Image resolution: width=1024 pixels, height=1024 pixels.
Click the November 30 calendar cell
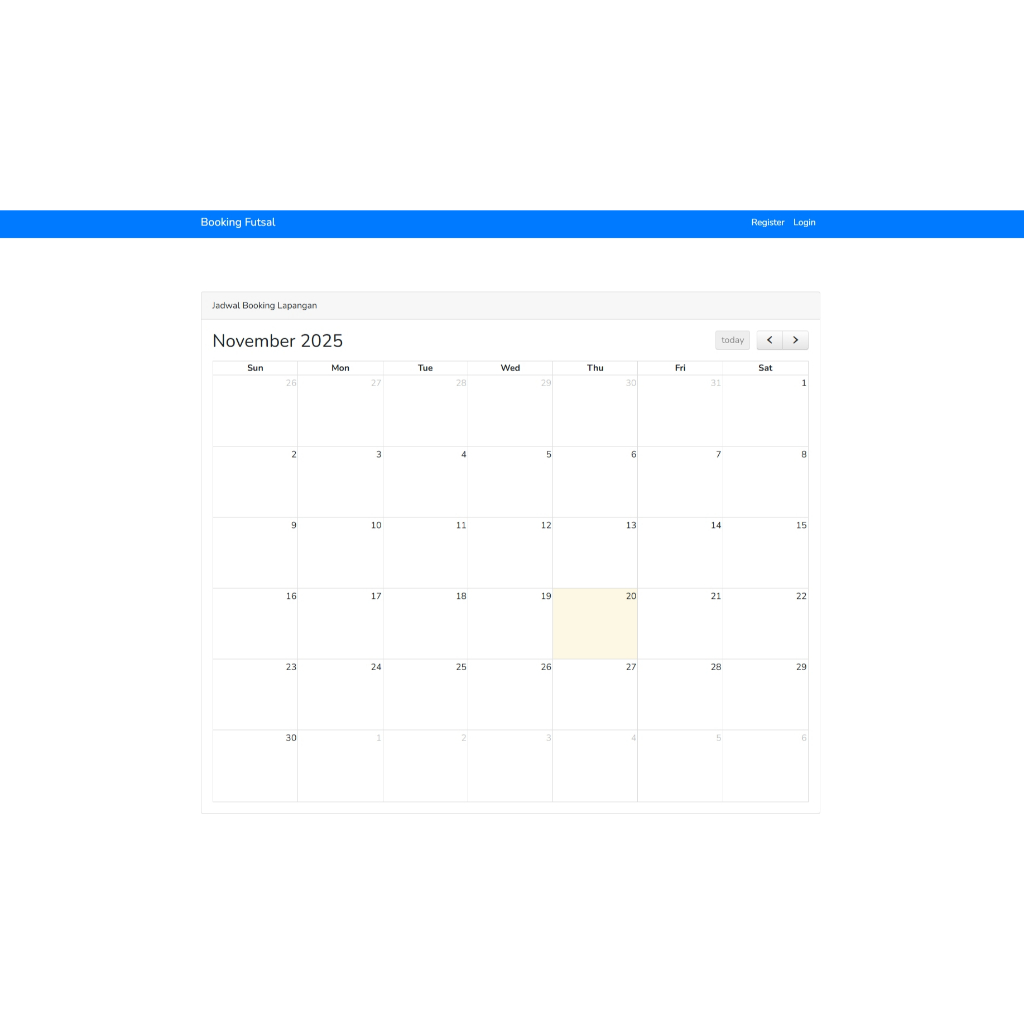tap(255, 765)
